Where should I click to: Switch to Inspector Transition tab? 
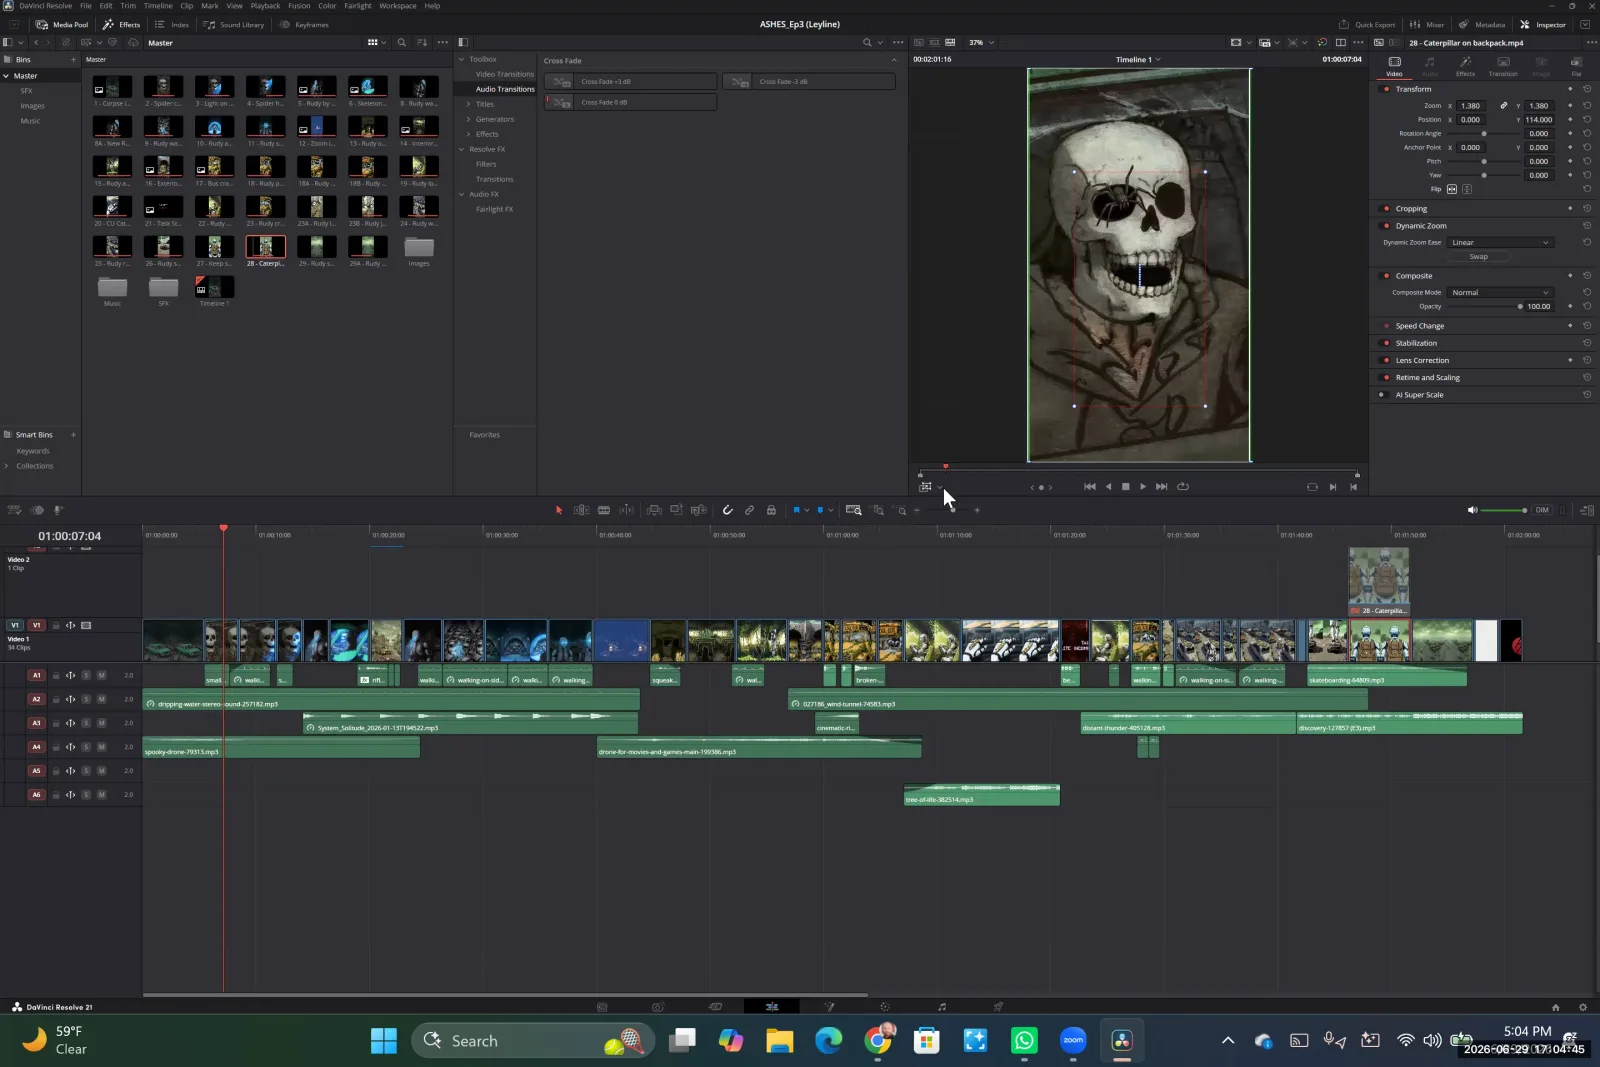pos(1503,66)
